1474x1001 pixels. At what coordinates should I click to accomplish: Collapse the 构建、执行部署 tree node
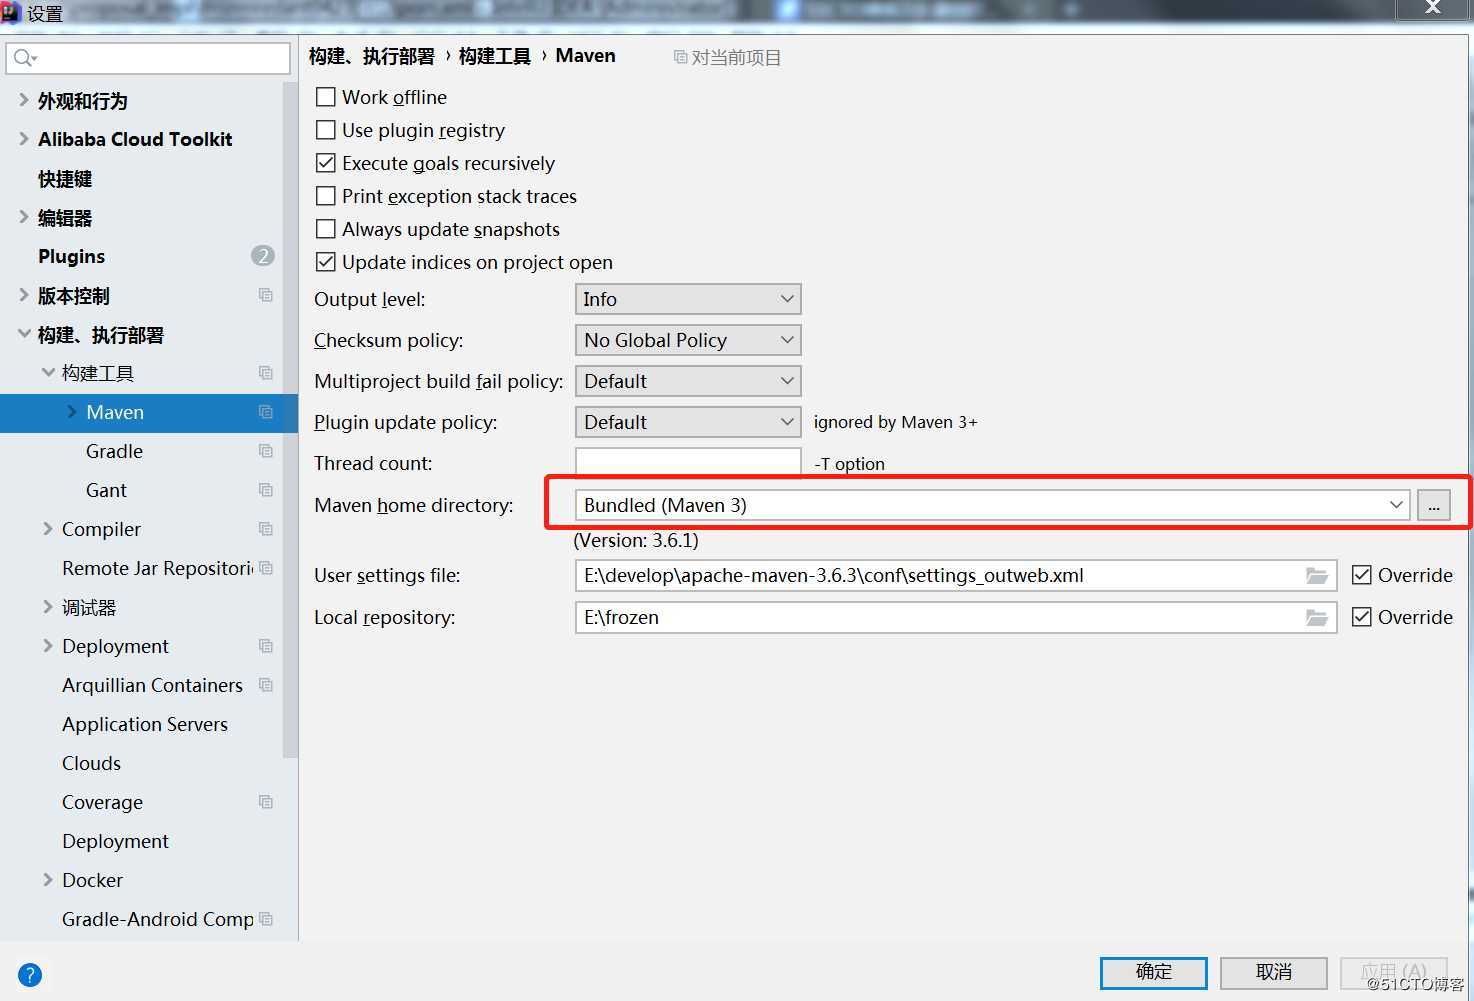23,334
